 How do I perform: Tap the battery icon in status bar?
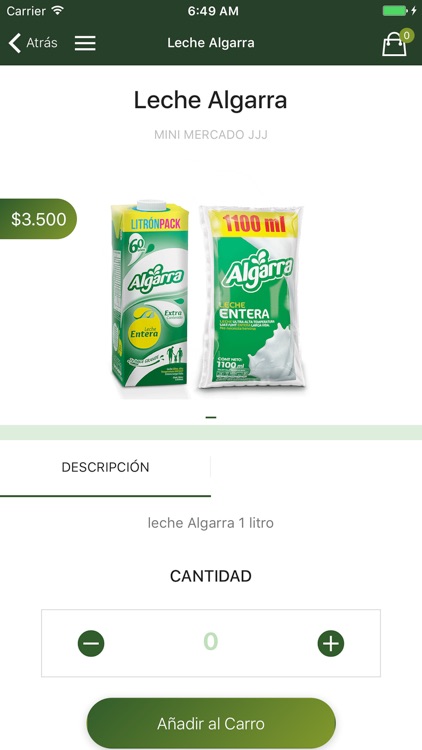coord(395,11)
